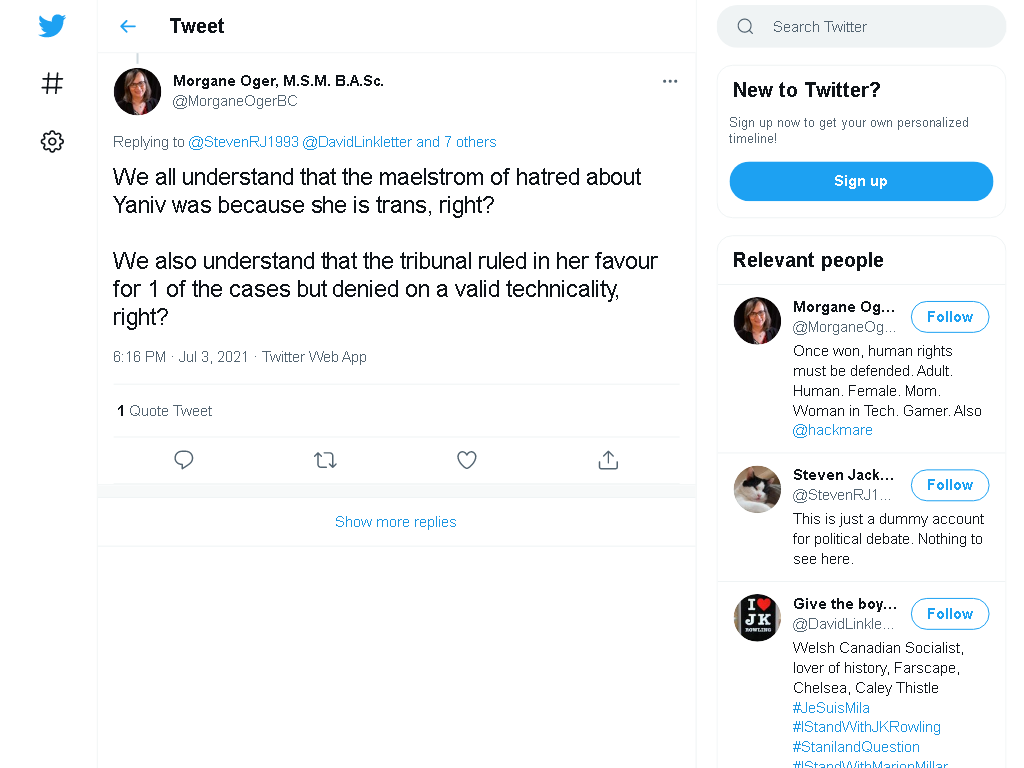Like the tweet with heart icon
Image resolution: width=1024 pixels, height=768 pixels.
pos(466,460)
